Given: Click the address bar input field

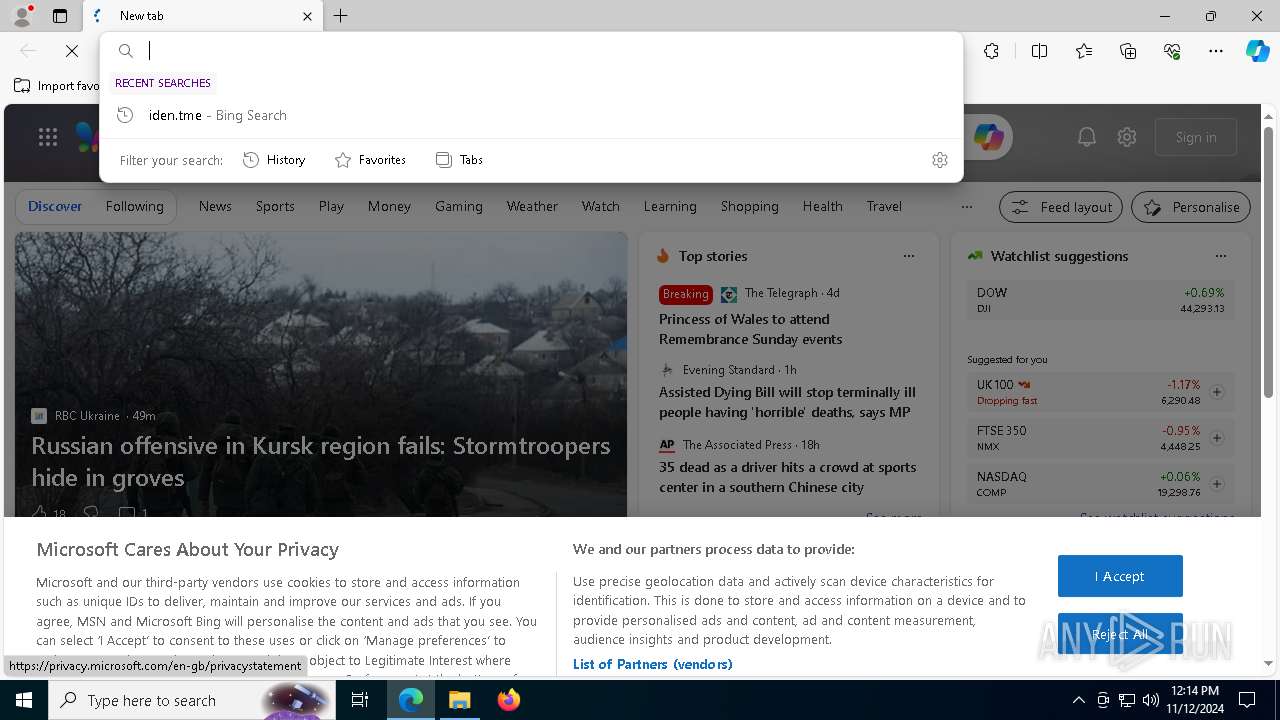Looking at the screenshot, I should pyautogui.click(x=550, y=51).
